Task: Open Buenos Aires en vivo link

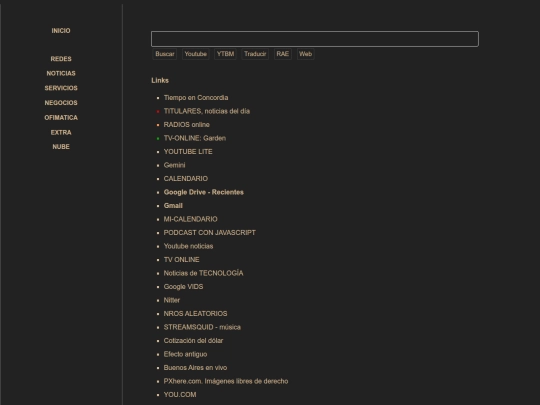Action: [x=196, y=368]
